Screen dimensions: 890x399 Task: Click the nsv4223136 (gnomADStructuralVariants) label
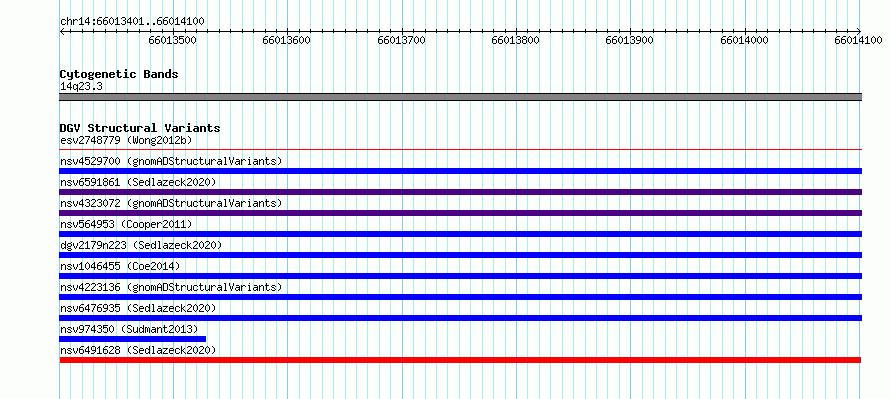coord(171,287)
